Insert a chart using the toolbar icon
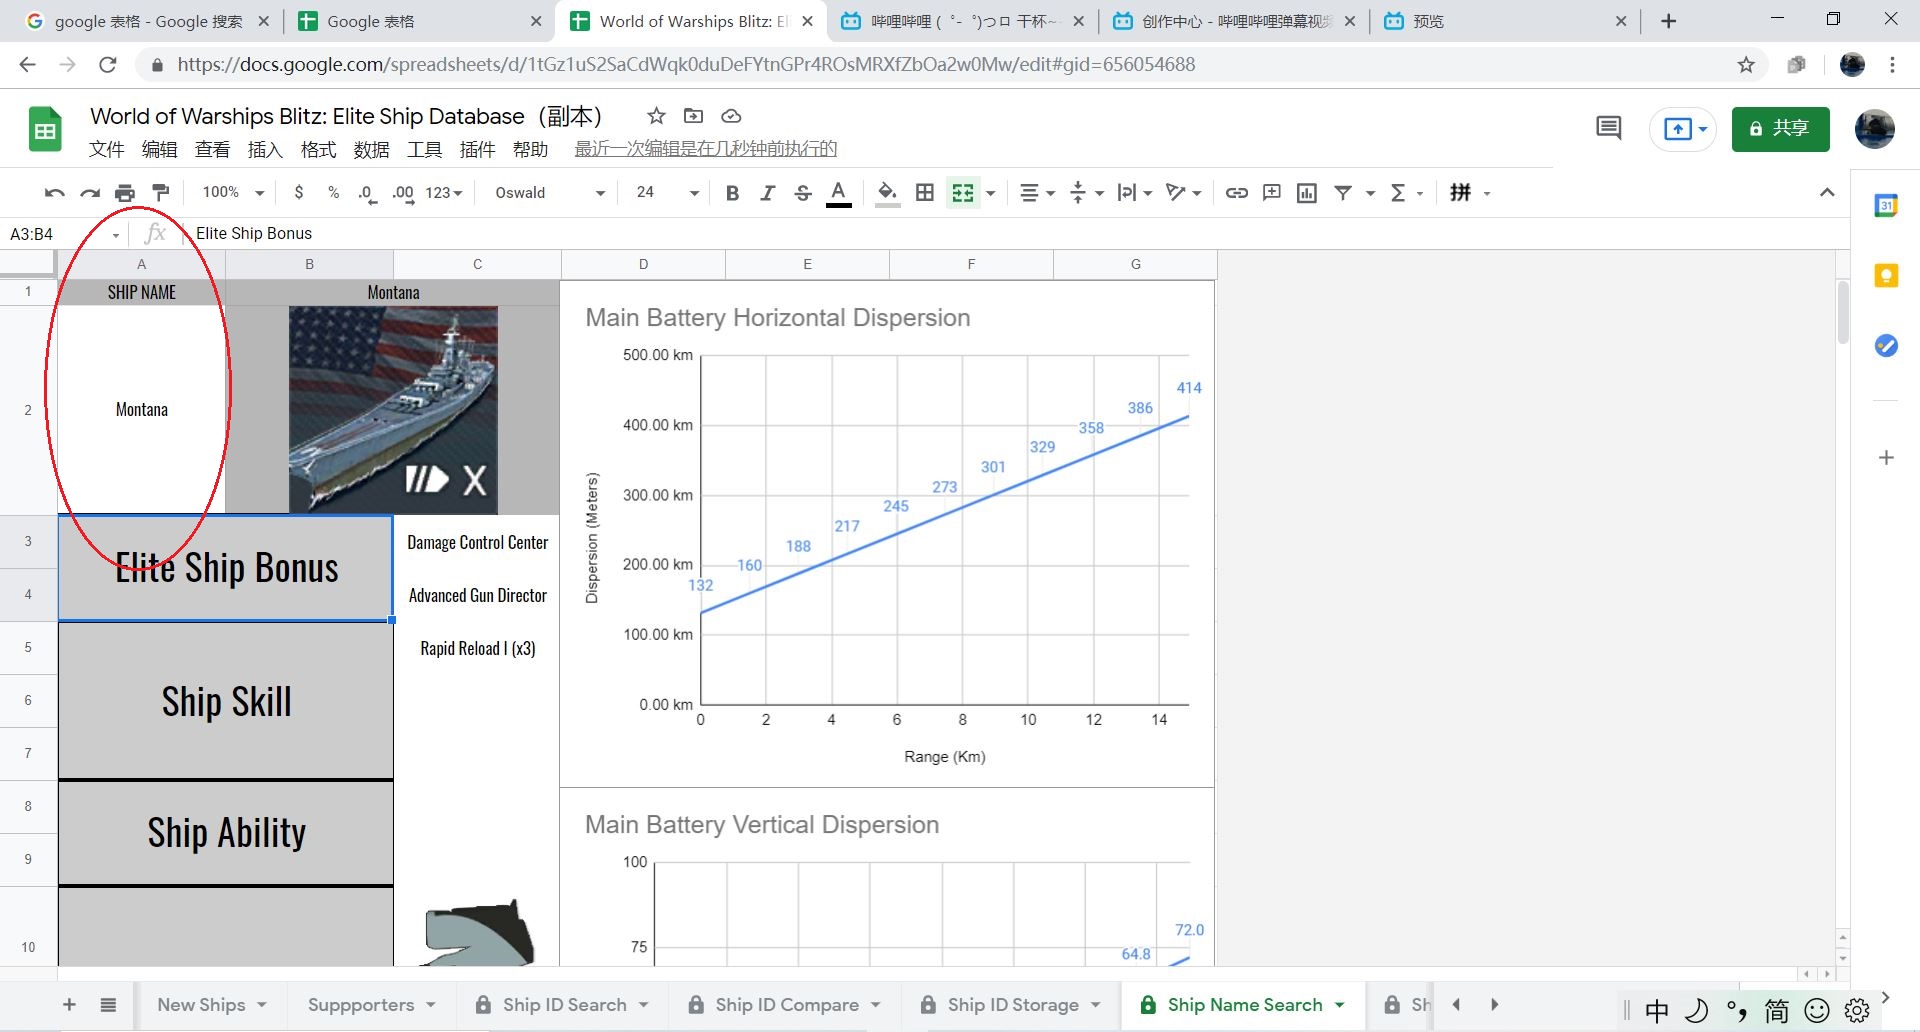 point(1306,192)
